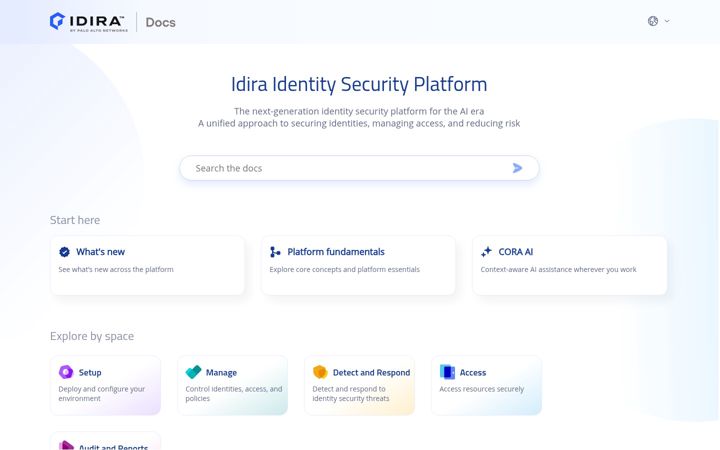Click the Docs header link
This screenshot has width=720, height=450.
point(160,22)
